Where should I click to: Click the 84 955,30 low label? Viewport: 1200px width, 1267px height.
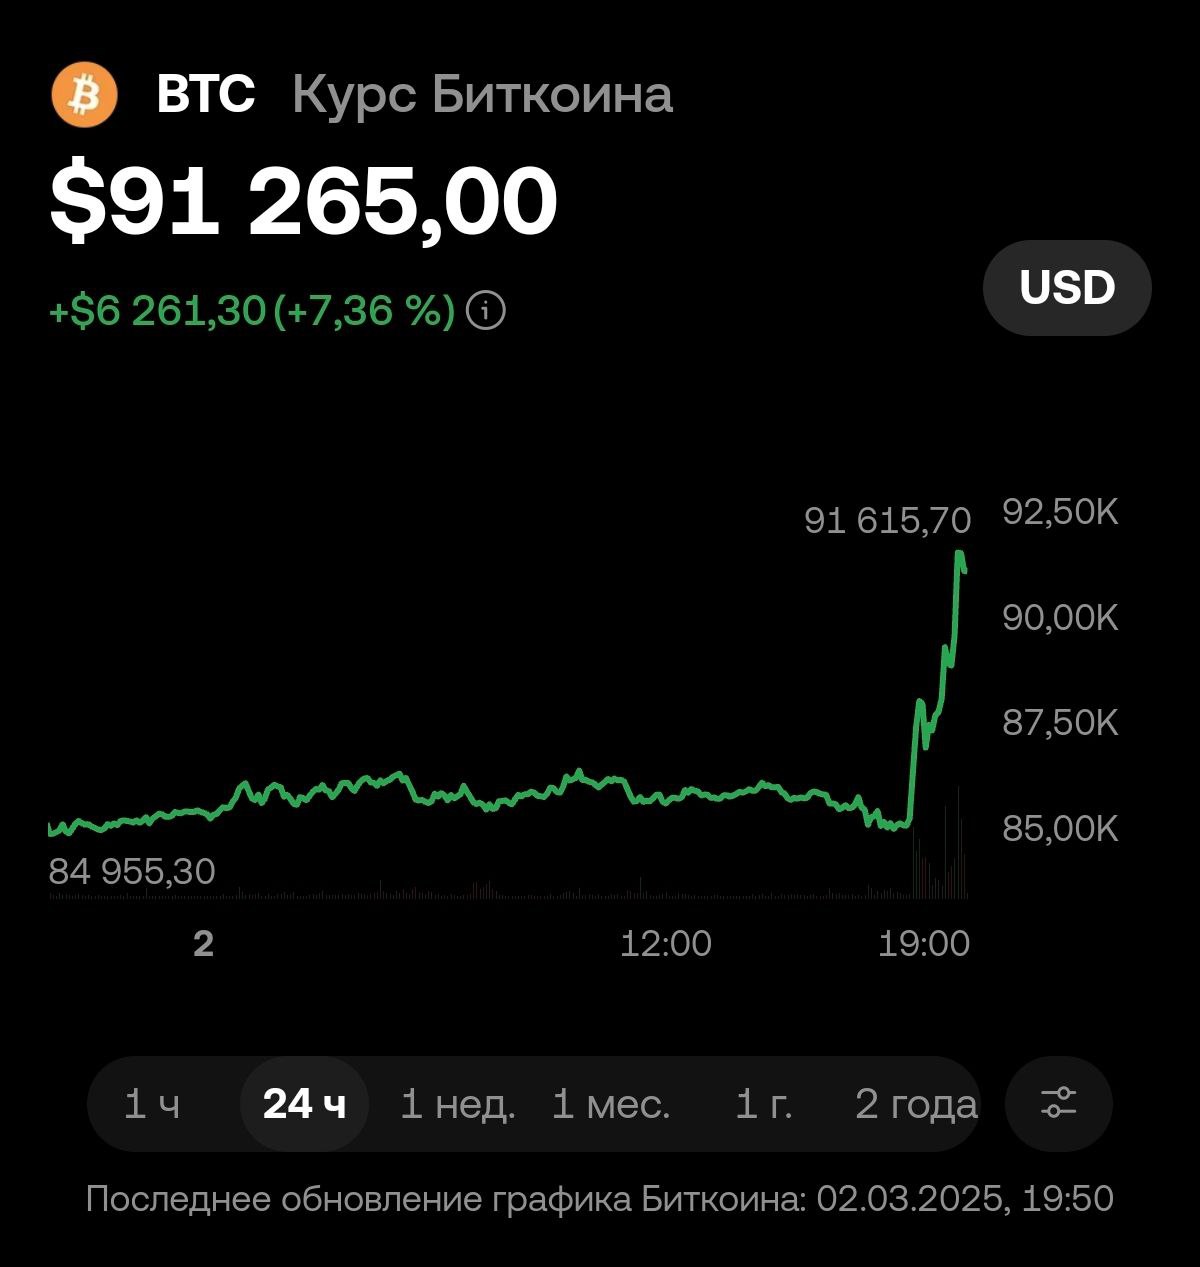132,872
